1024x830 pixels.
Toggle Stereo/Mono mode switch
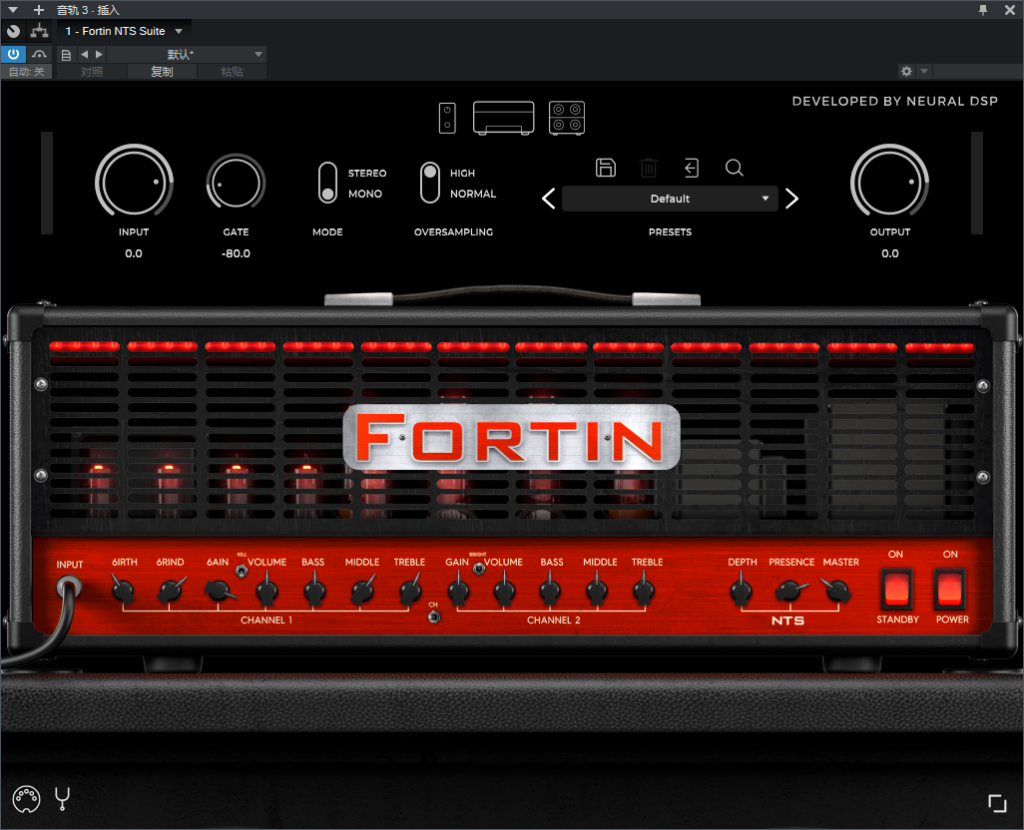click(x=327, y=183)
